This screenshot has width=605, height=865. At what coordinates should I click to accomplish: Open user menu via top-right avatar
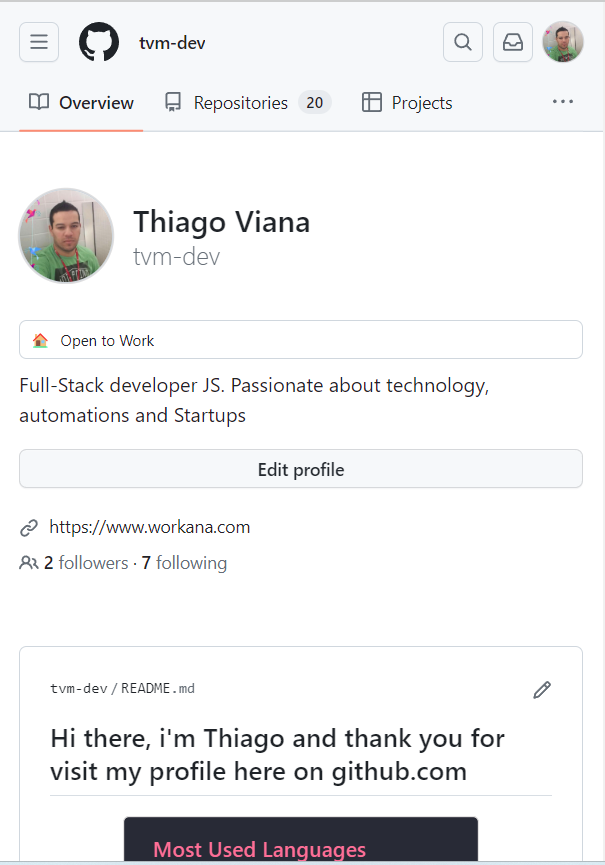tap(563, 42)
